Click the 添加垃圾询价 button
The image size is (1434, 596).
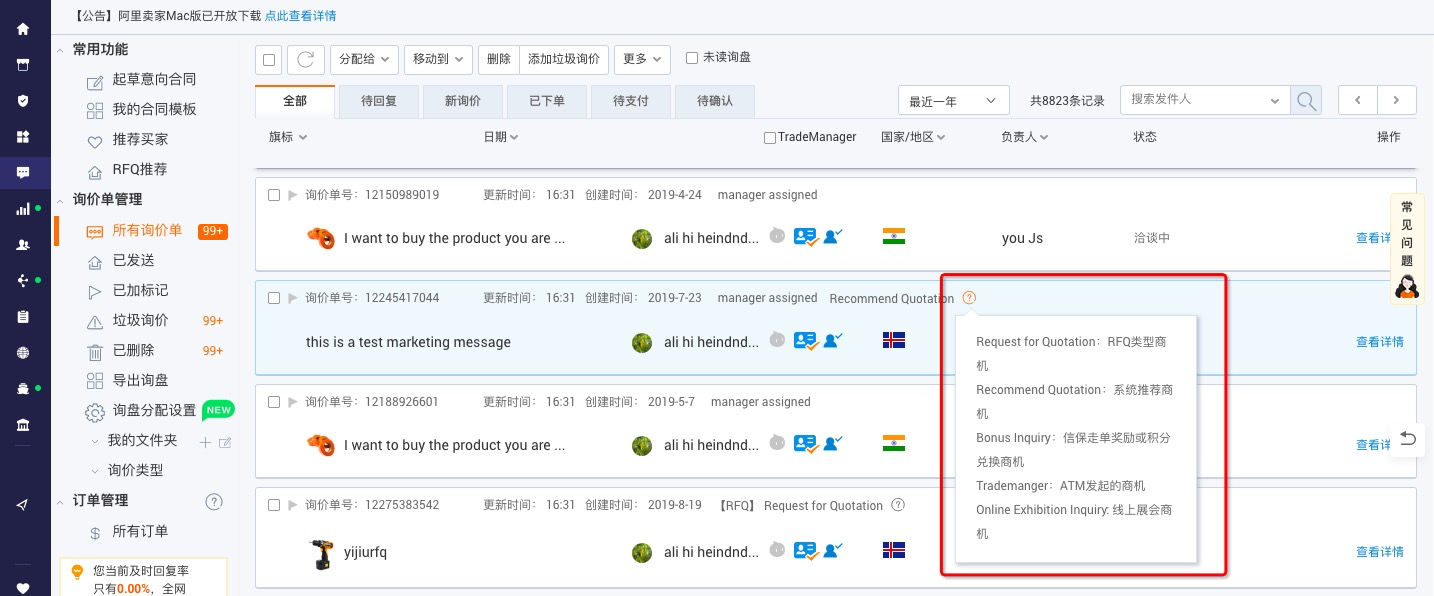point(564,60)
